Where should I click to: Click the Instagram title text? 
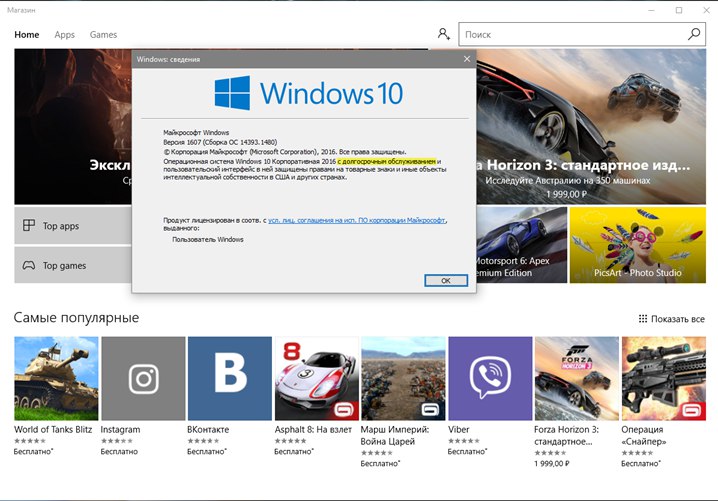click(x=120, y=430)
